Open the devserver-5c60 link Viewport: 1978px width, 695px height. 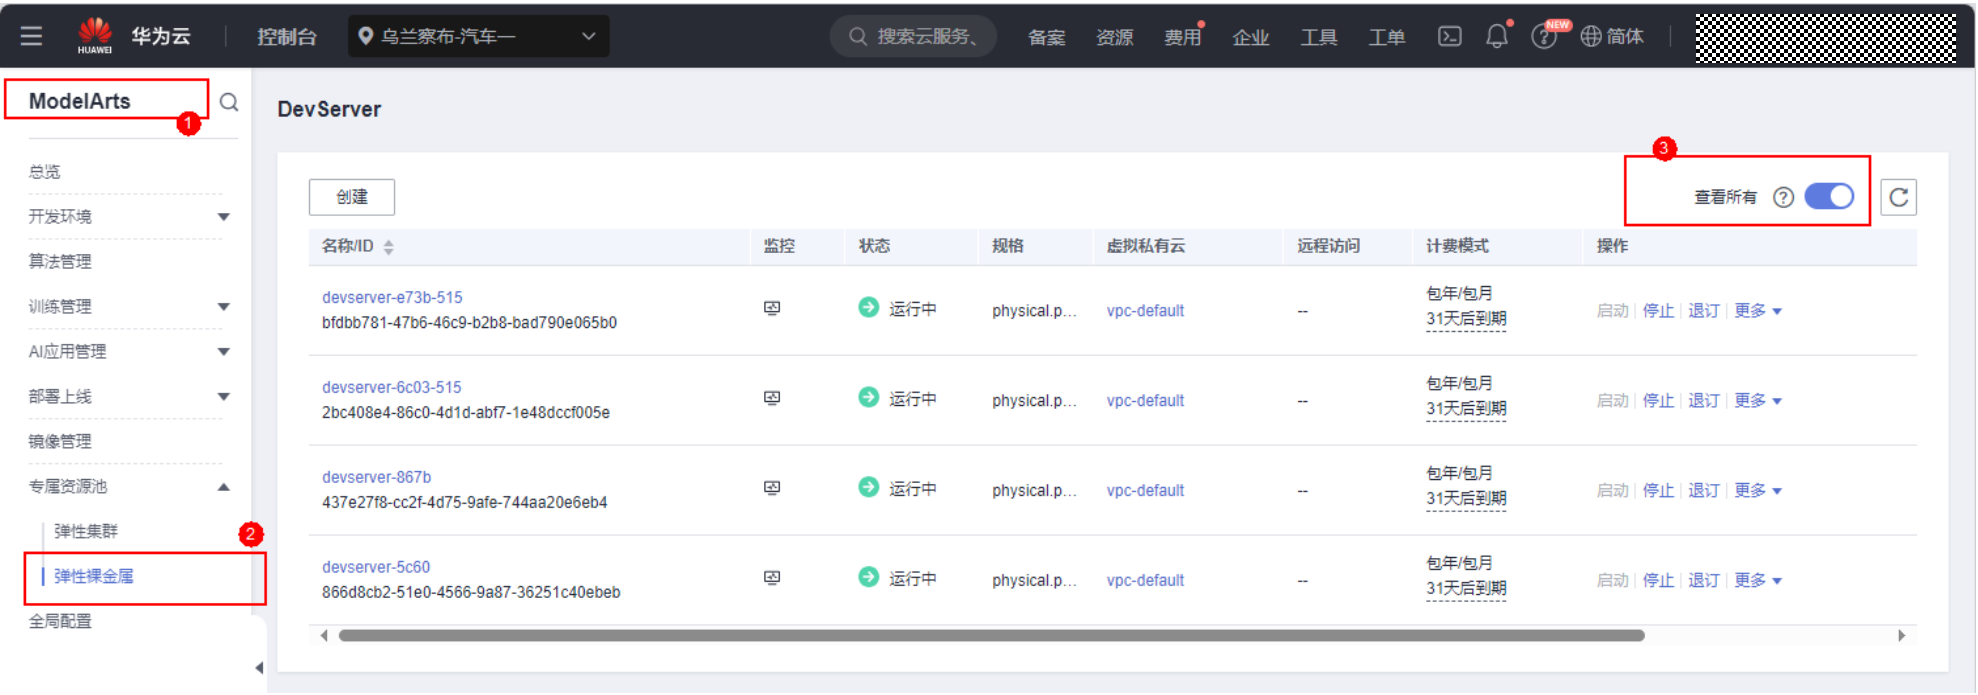[375, 567]
